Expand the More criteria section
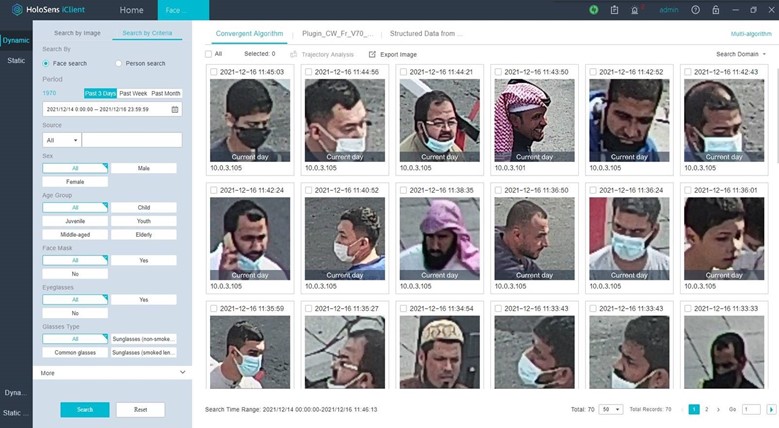 tap(112, 373)
